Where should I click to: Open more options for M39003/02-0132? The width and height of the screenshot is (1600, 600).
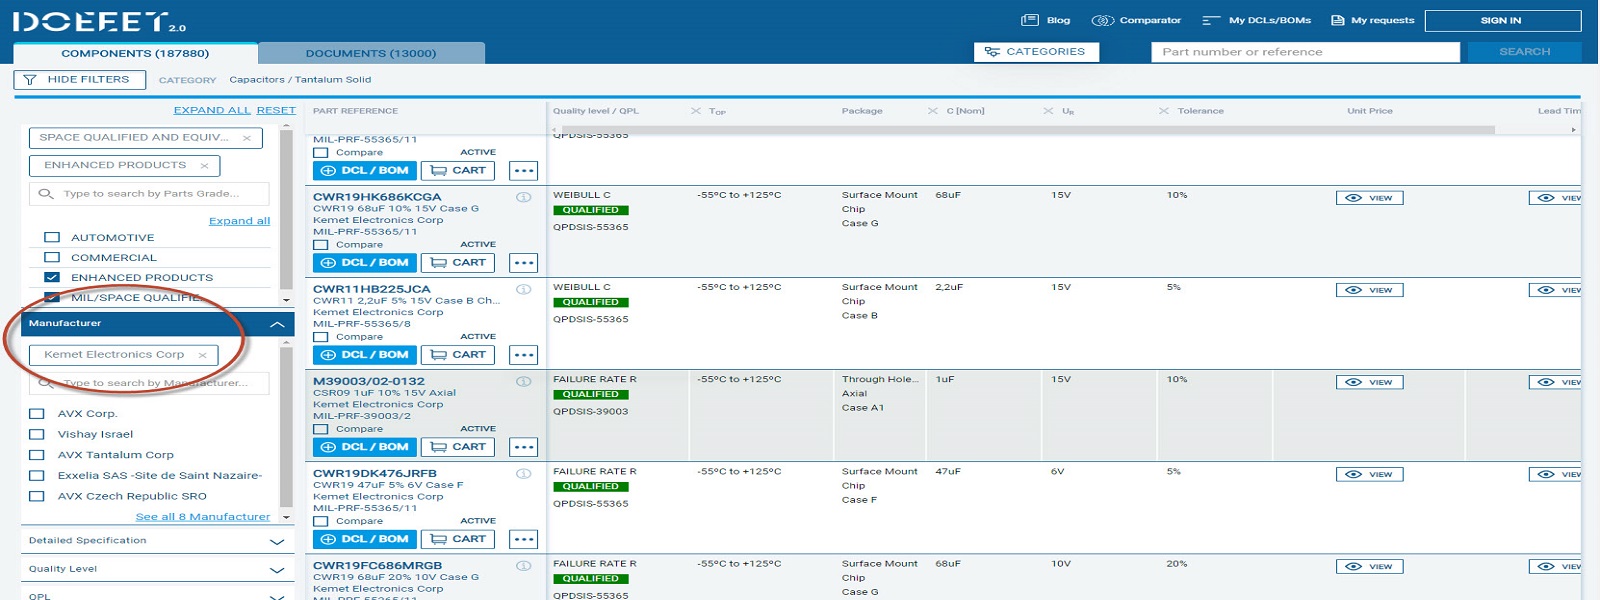pyautogui.click(x=524, y=447)
